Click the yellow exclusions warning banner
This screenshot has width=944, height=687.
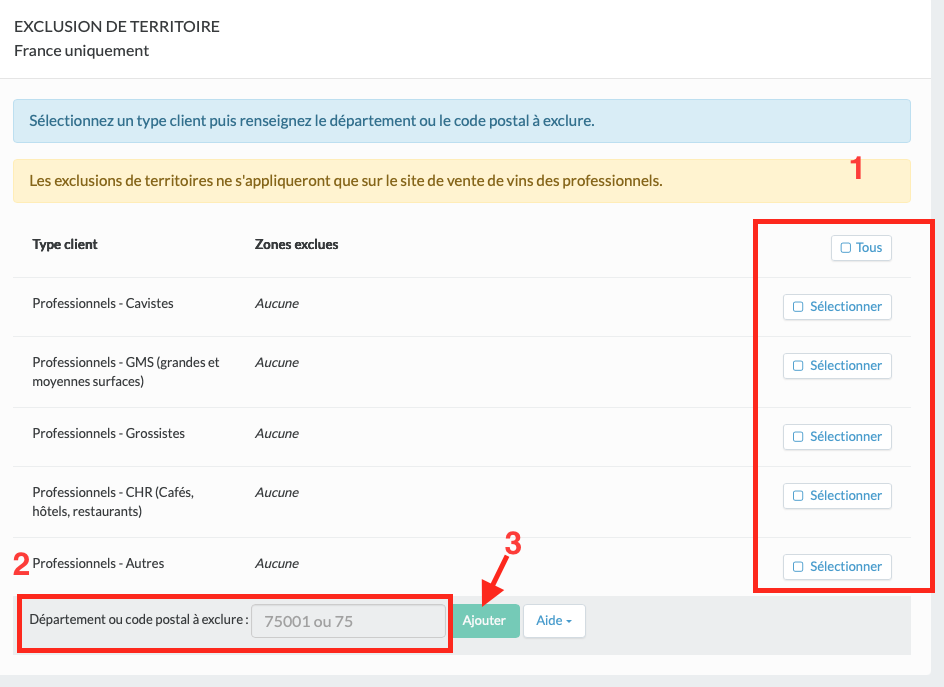pyautogui.click(x=461, y=181)
